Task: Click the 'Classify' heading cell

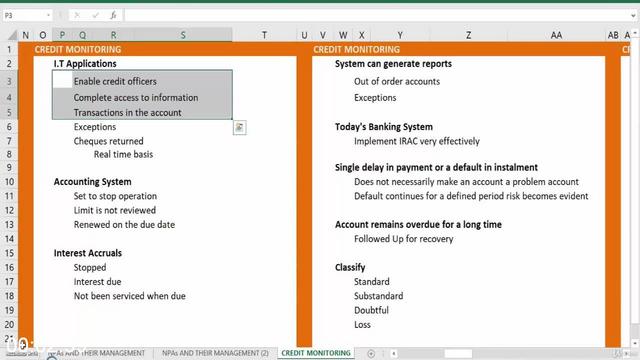Action: click(350, 268)
